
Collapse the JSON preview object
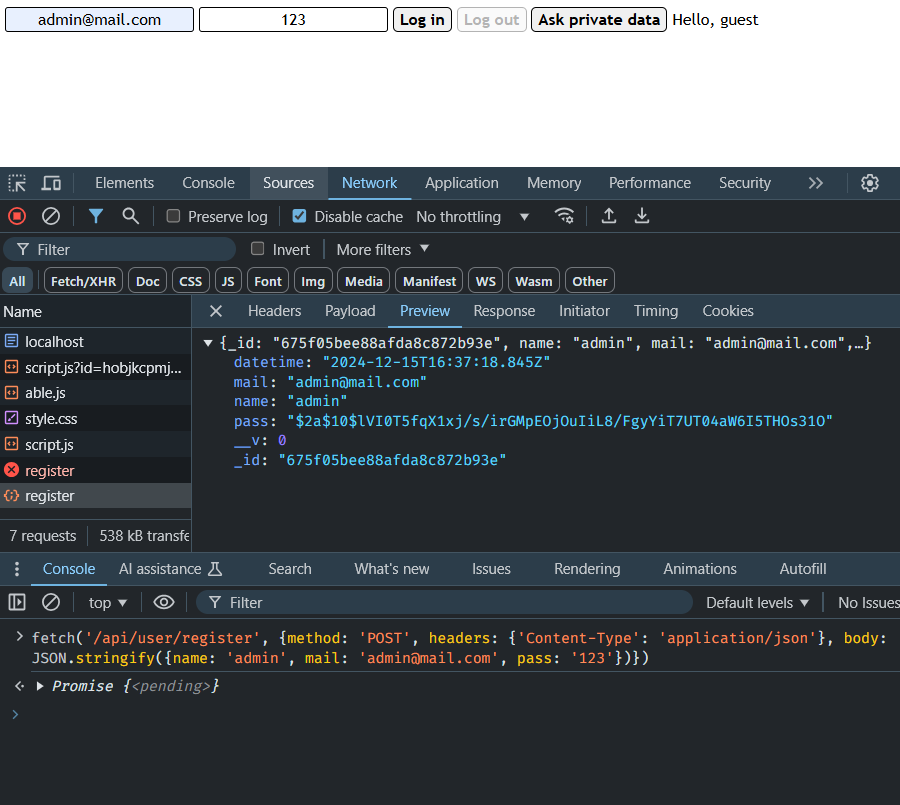click(x=208, y=343)
